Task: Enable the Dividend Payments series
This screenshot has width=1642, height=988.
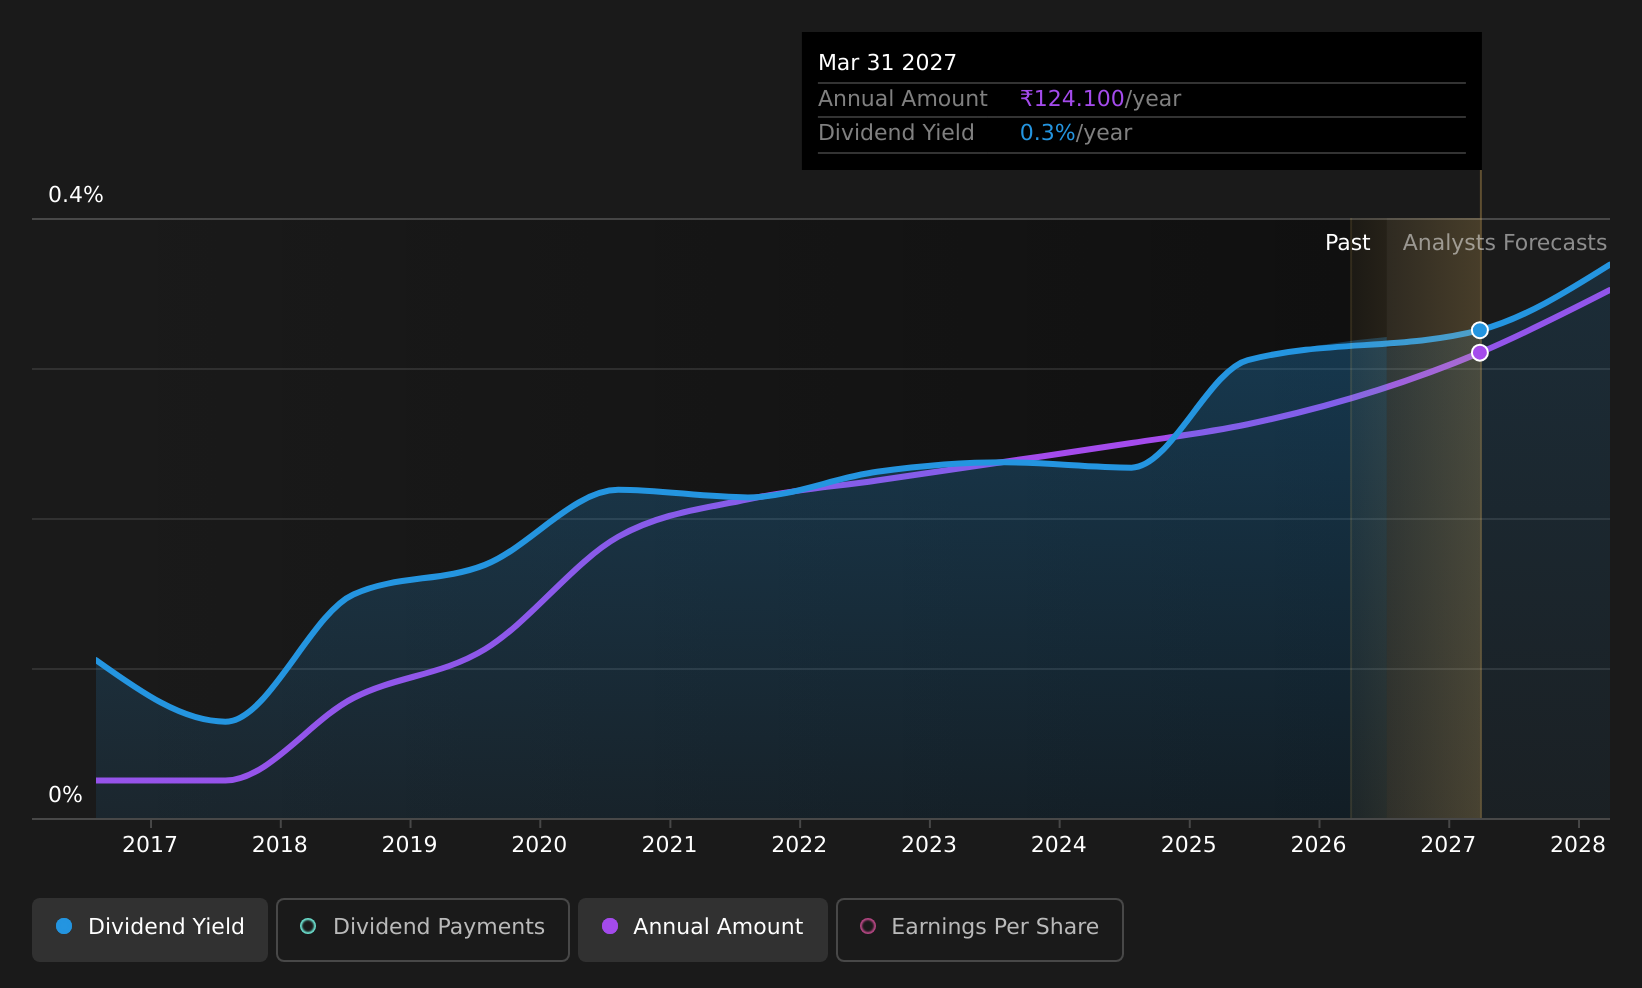Action: pos(423,929)
